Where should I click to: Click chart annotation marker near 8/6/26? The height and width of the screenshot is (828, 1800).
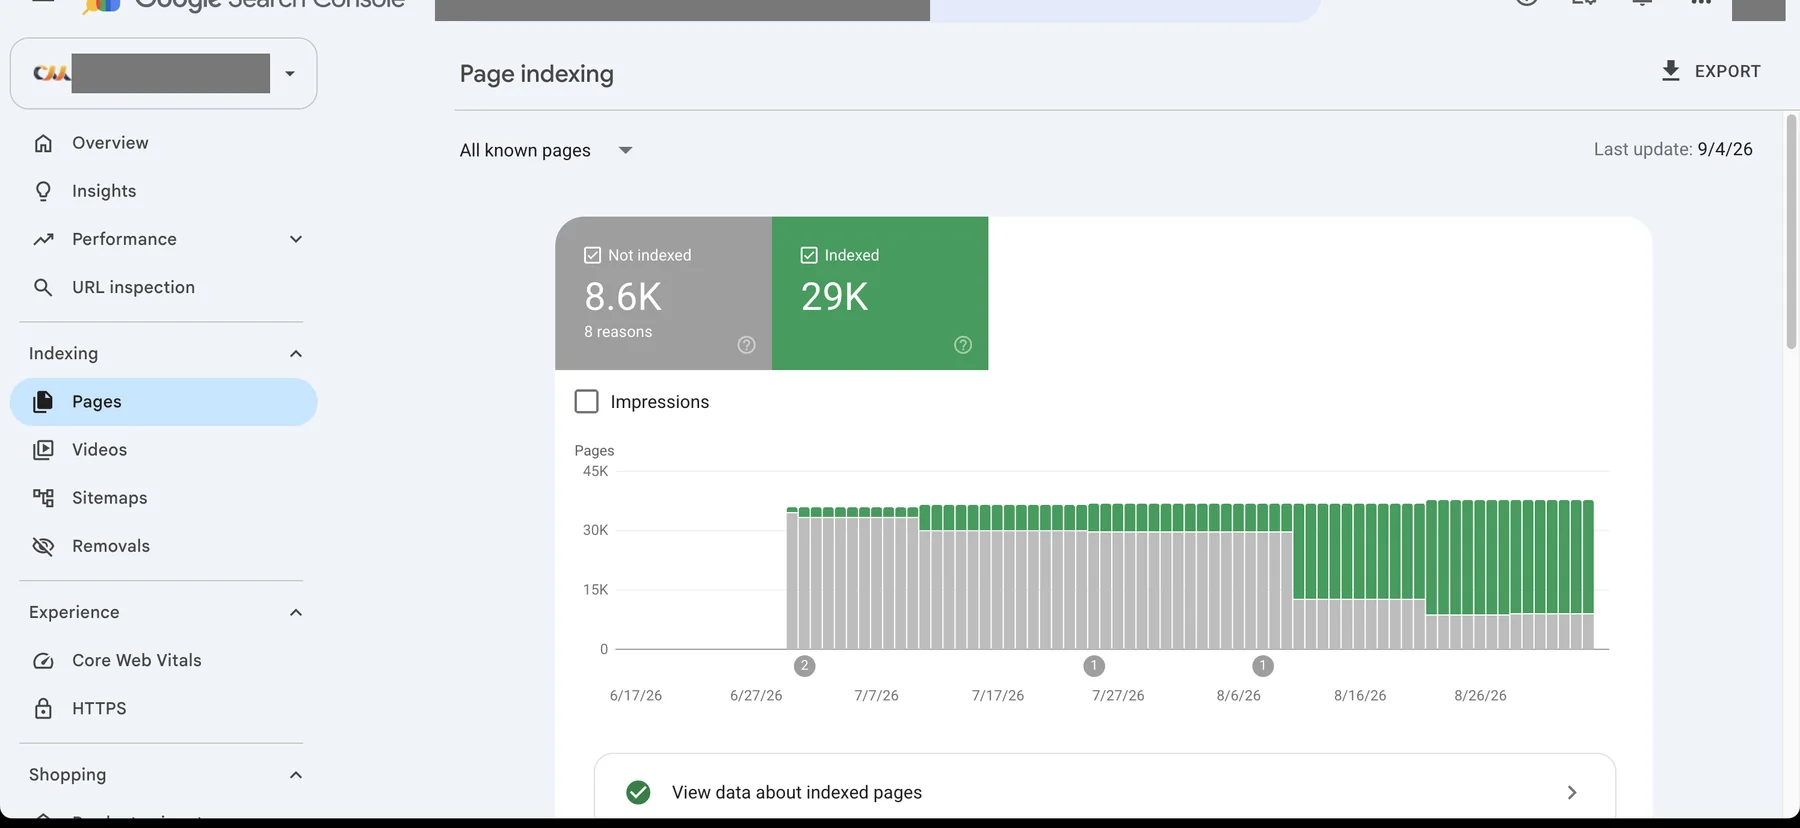tap(1262, 666)
